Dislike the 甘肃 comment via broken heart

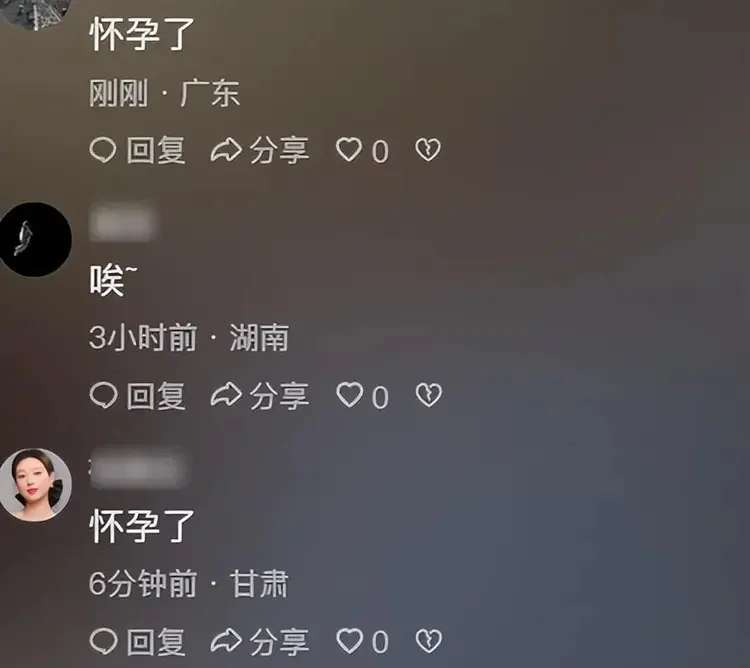tap(429, 640)
